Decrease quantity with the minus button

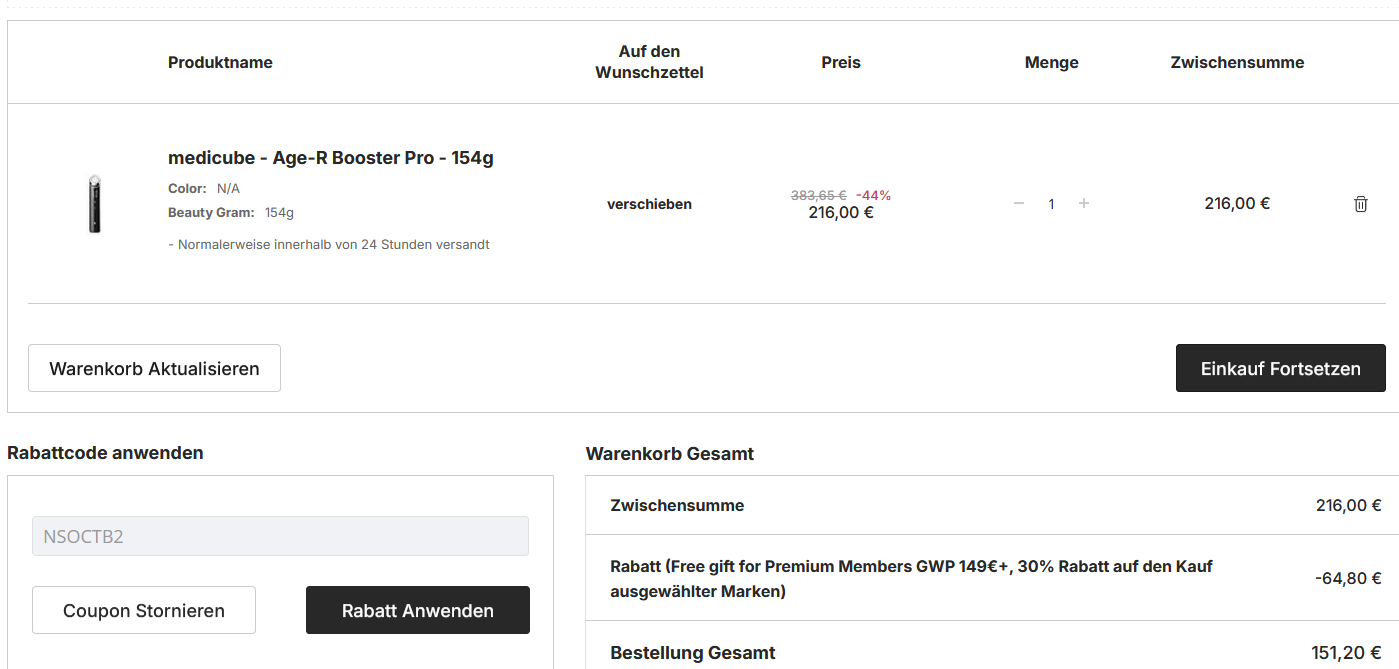pos(1019,204)
